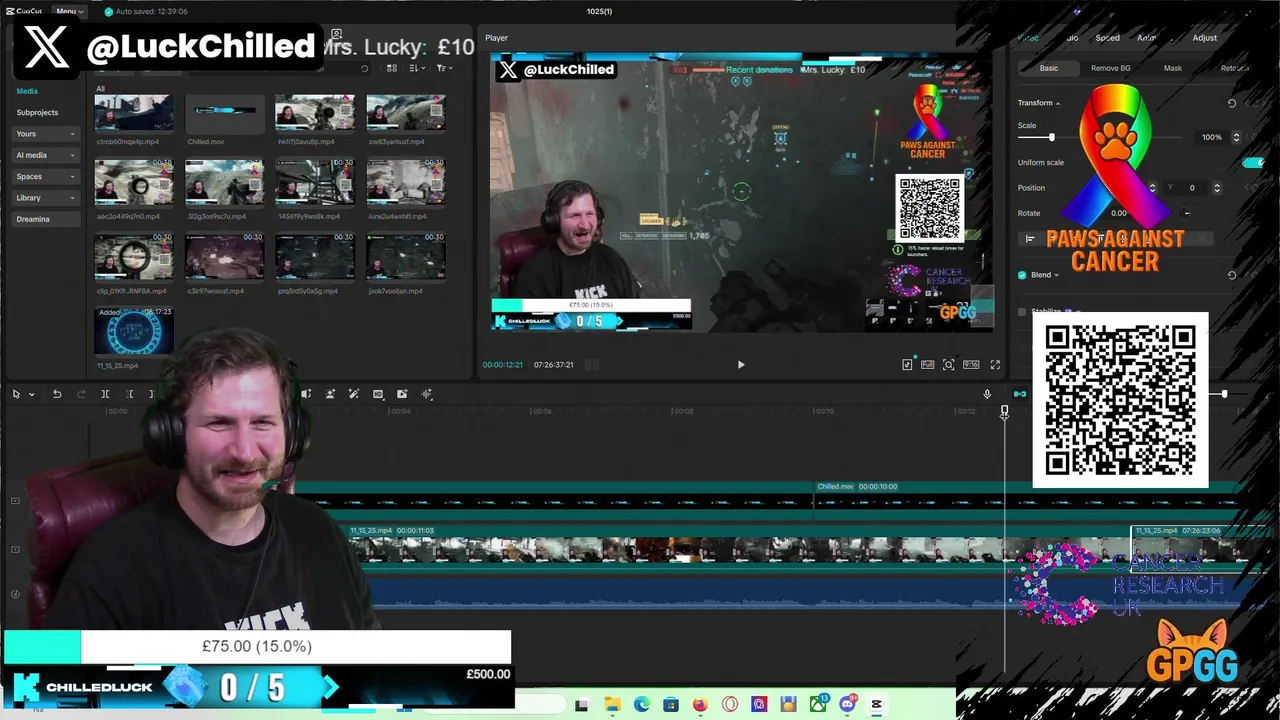1280x720 pixels.
Task: Reset the Blend settings
Action: (x=1232, y=275)
